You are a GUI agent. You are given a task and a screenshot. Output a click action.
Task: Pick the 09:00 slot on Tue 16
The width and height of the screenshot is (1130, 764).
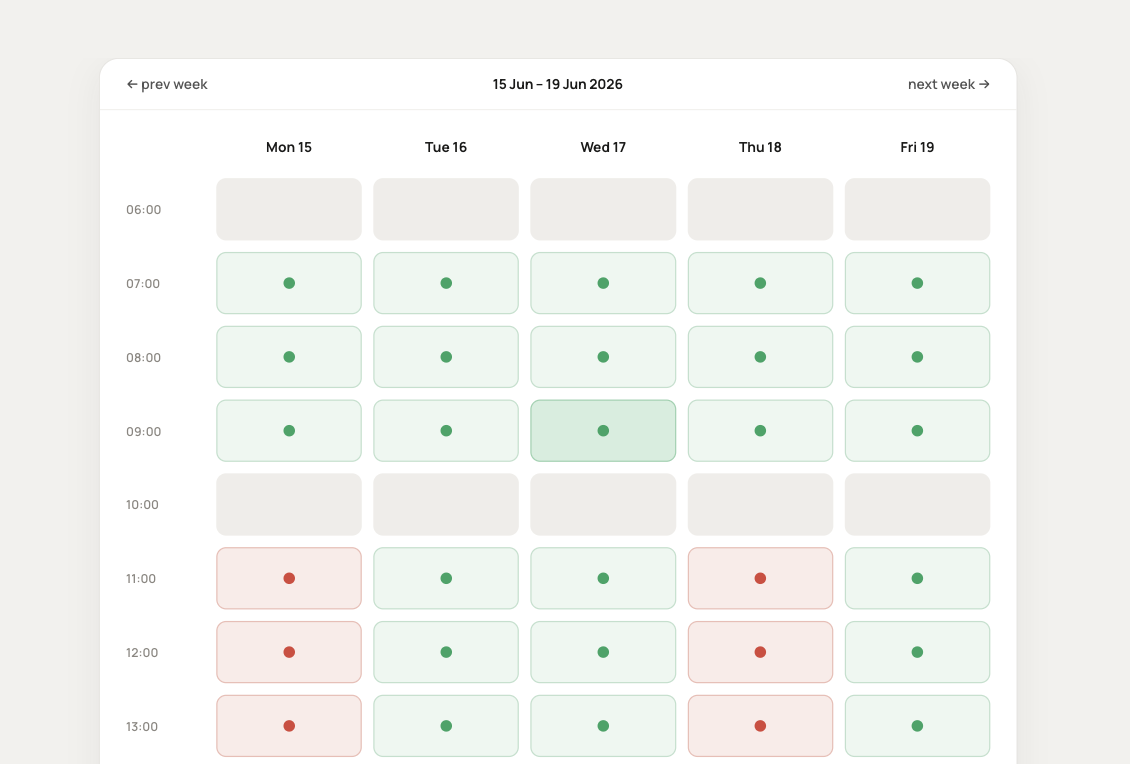[446, 431]
